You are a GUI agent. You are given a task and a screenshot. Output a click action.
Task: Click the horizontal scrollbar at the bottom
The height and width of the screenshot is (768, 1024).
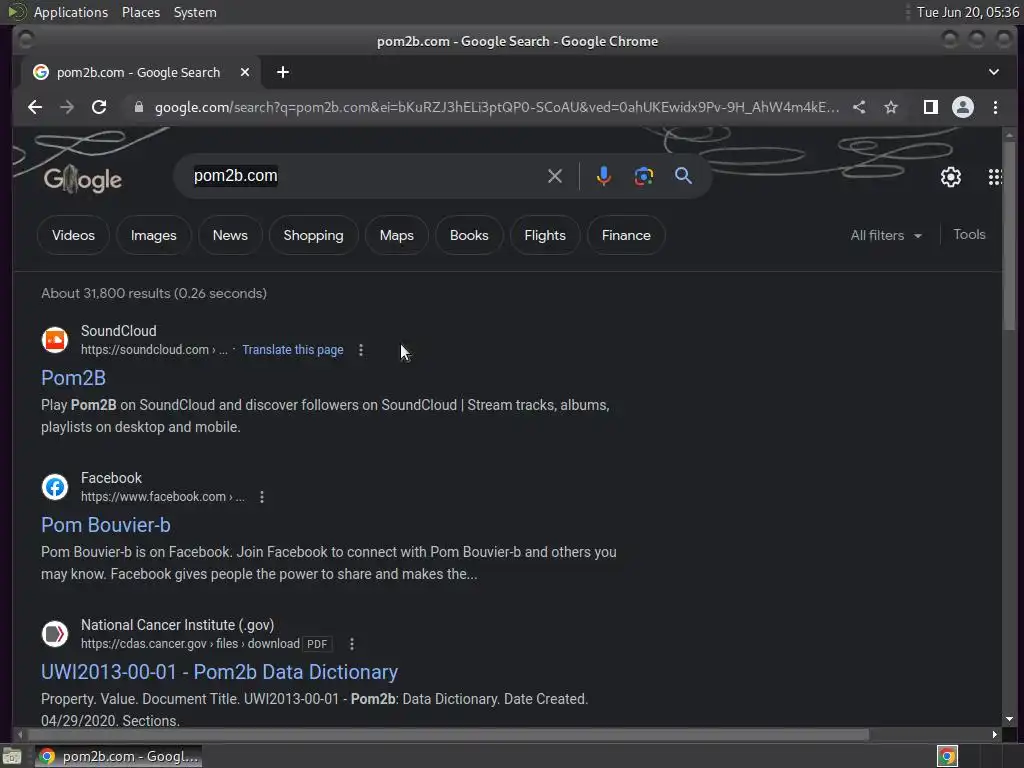(447, 735)
